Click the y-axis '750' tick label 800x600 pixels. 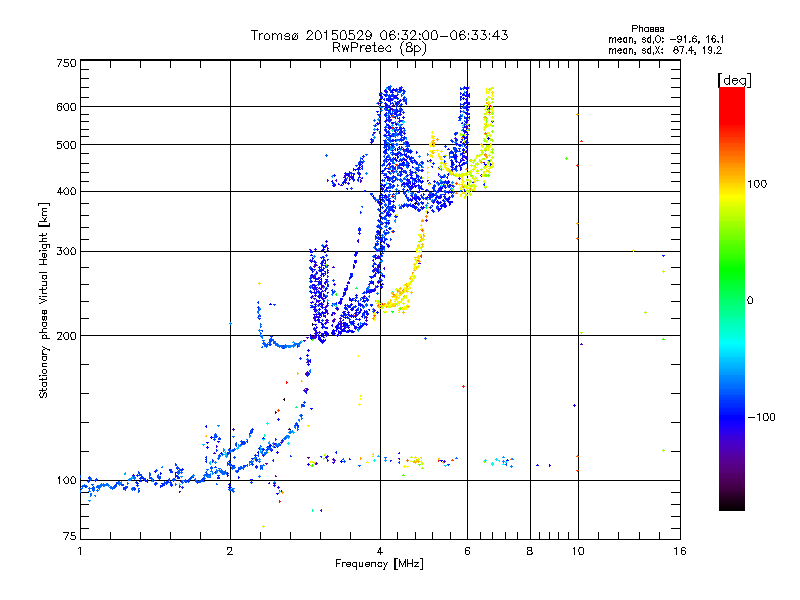pyautogui.click(x=67, y=63)
